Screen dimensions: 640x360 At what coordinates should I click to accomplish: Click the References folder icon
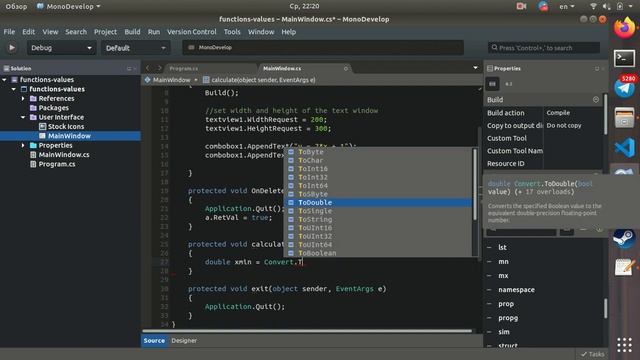pos(33,98)
